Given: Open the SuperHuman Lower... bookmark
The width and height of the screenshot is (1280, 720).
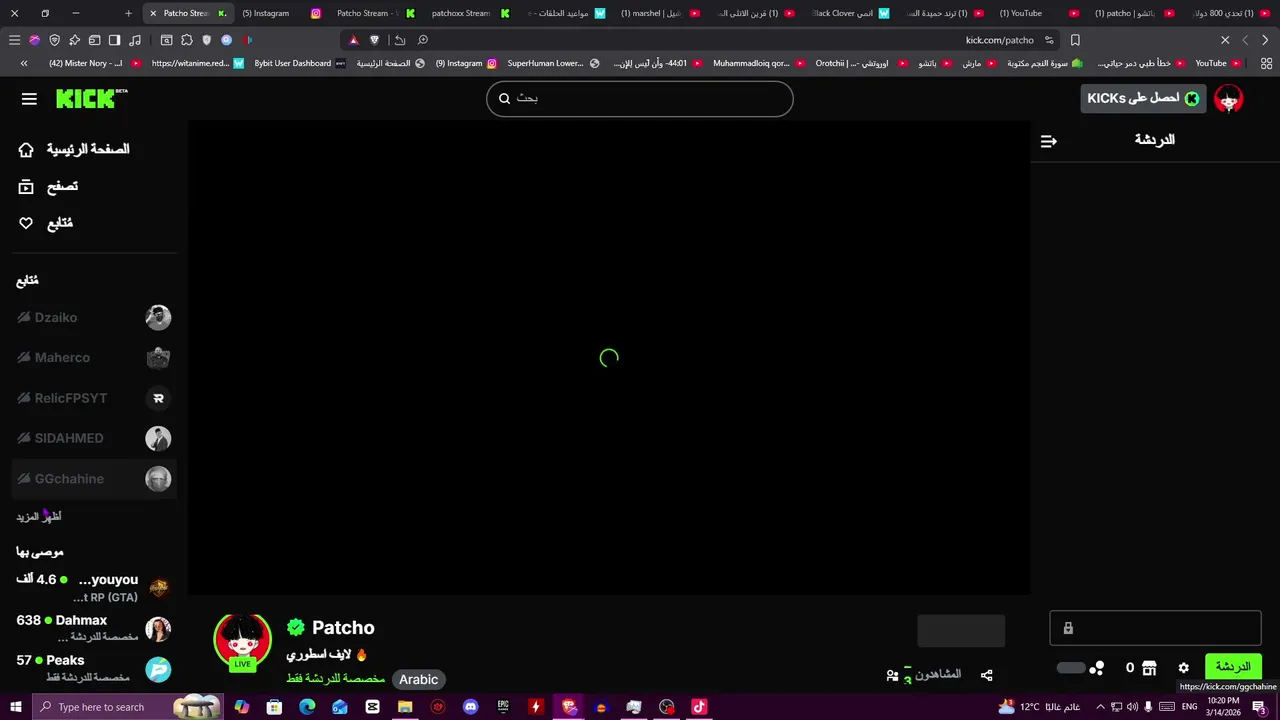Looking at the screenshot, I should coord(553,63).
